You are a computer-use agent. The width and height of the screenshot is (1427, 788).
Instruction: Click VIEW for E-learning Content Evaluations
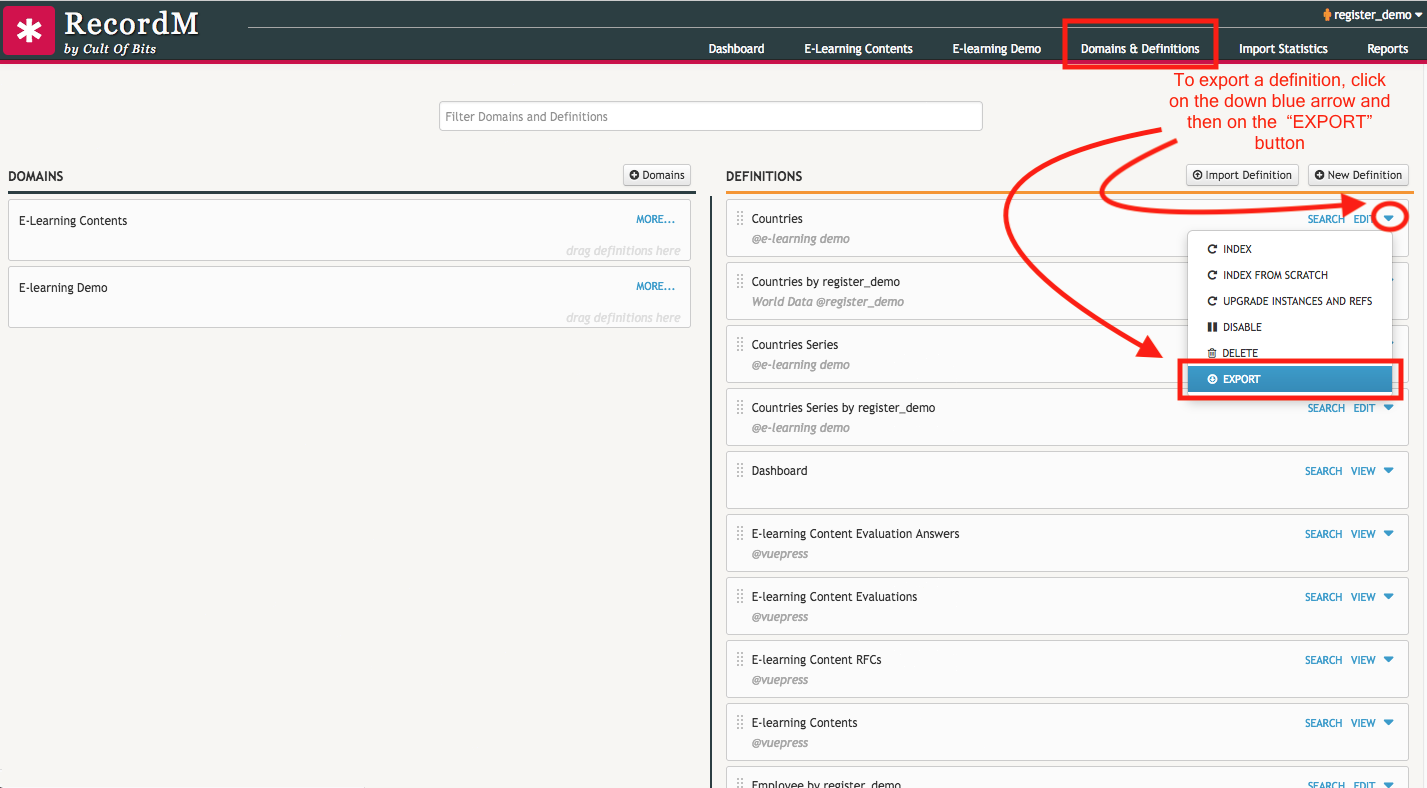(1363, 597)
